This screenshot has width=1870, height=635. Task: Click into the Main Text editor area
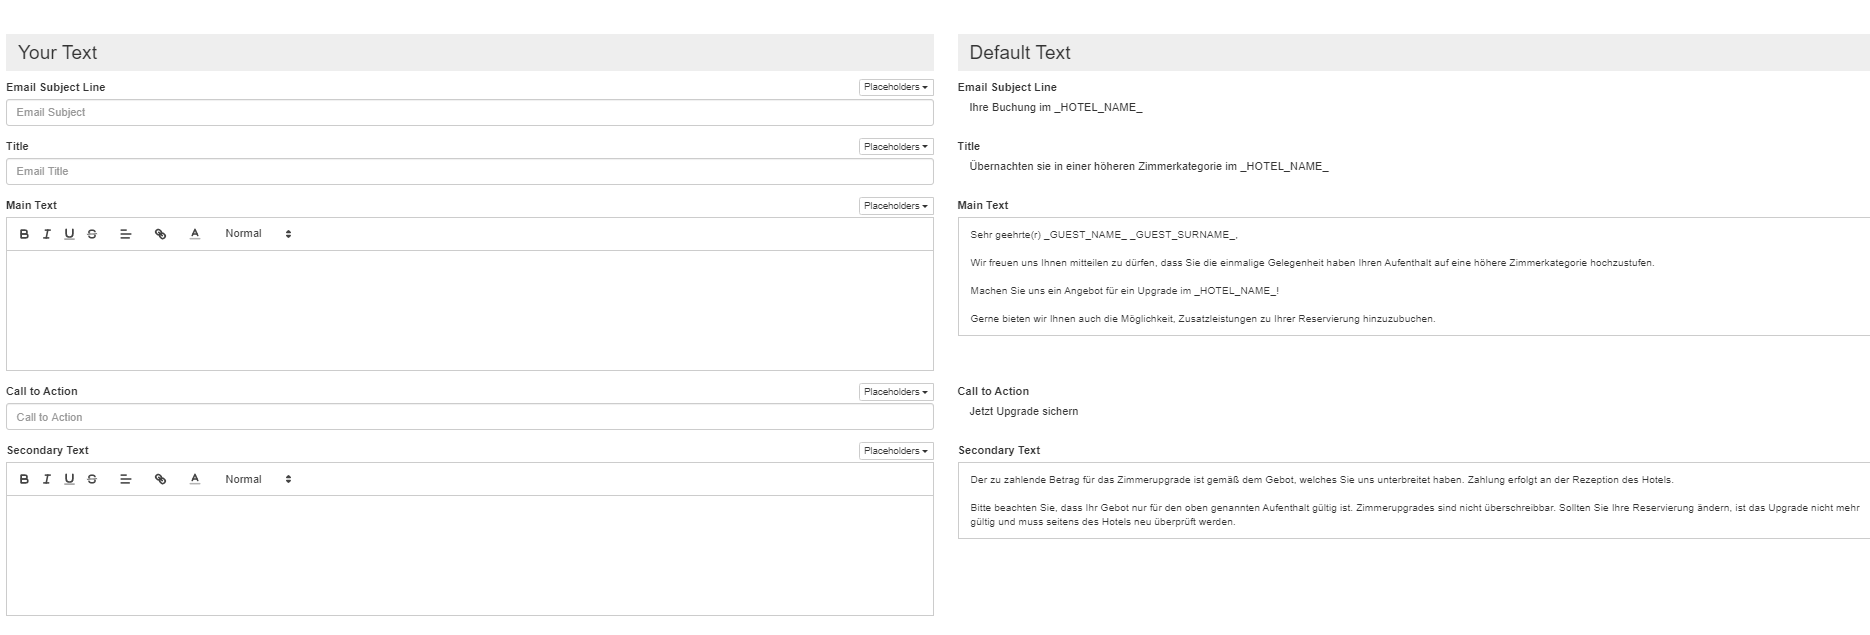coord(470,311)
